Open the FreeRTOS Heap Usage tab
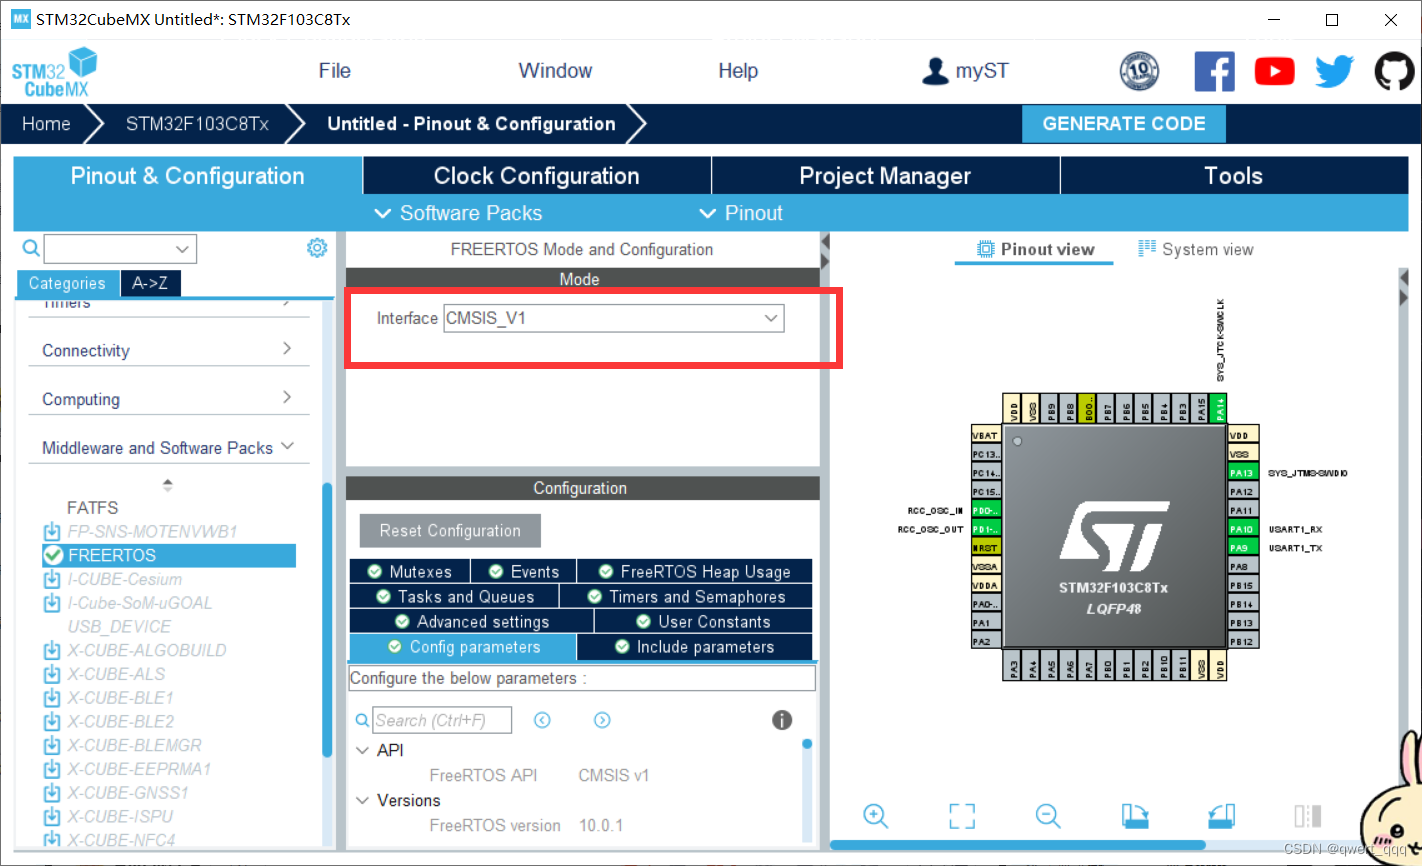 [695, 572]
